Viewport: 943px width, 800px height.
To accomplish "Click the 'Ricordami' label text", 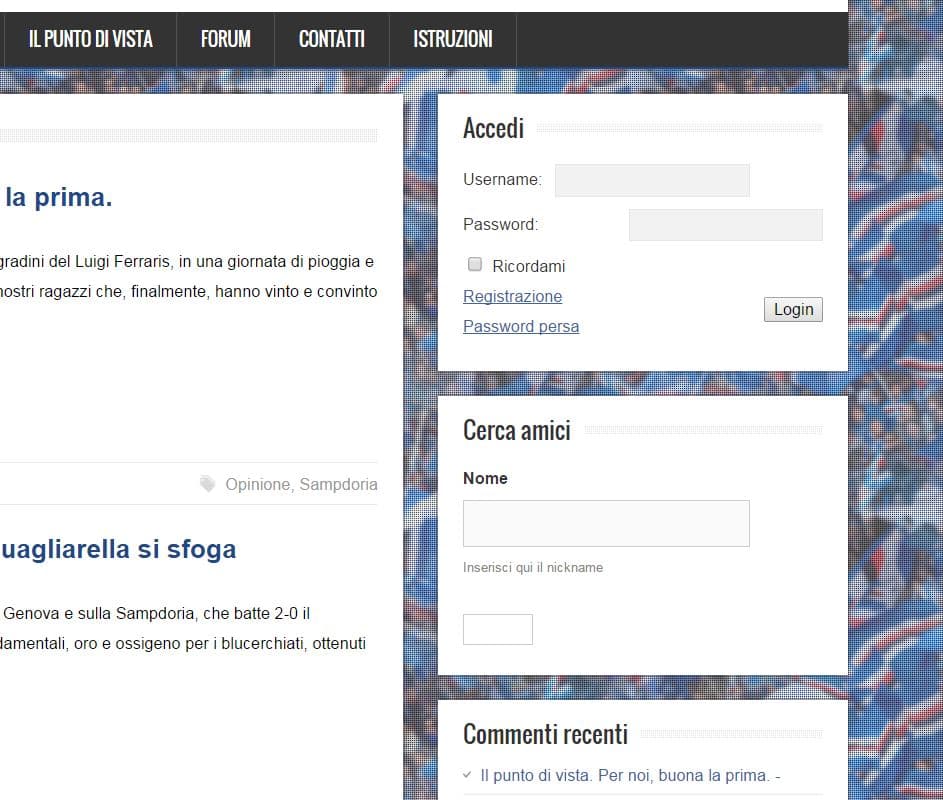I will [x=529, y=266].
